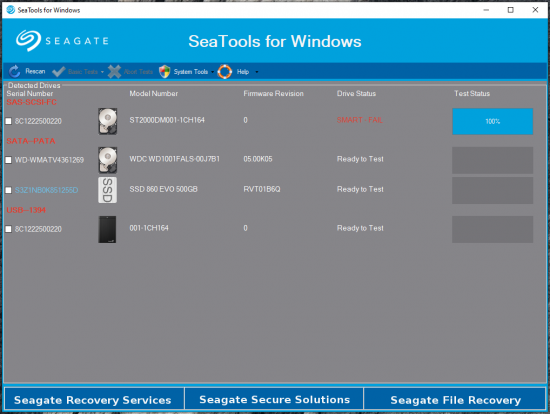Image resolution: width=550 pixels, height=414 pixels.
Task: Open the Basic Tests menu label
Action: [x=83, y=72]
